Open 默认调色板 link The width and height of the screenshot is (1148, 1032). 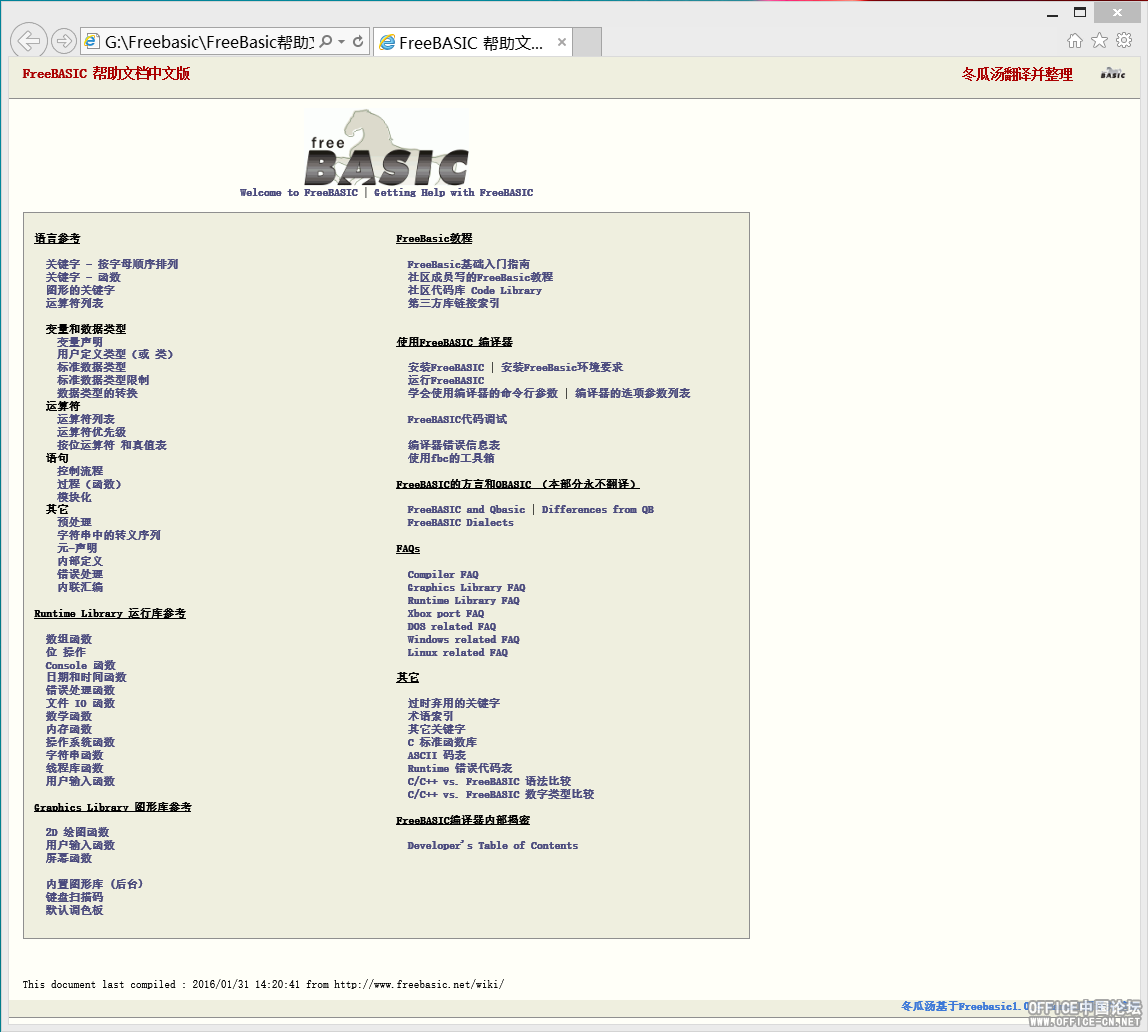point(74,911)
